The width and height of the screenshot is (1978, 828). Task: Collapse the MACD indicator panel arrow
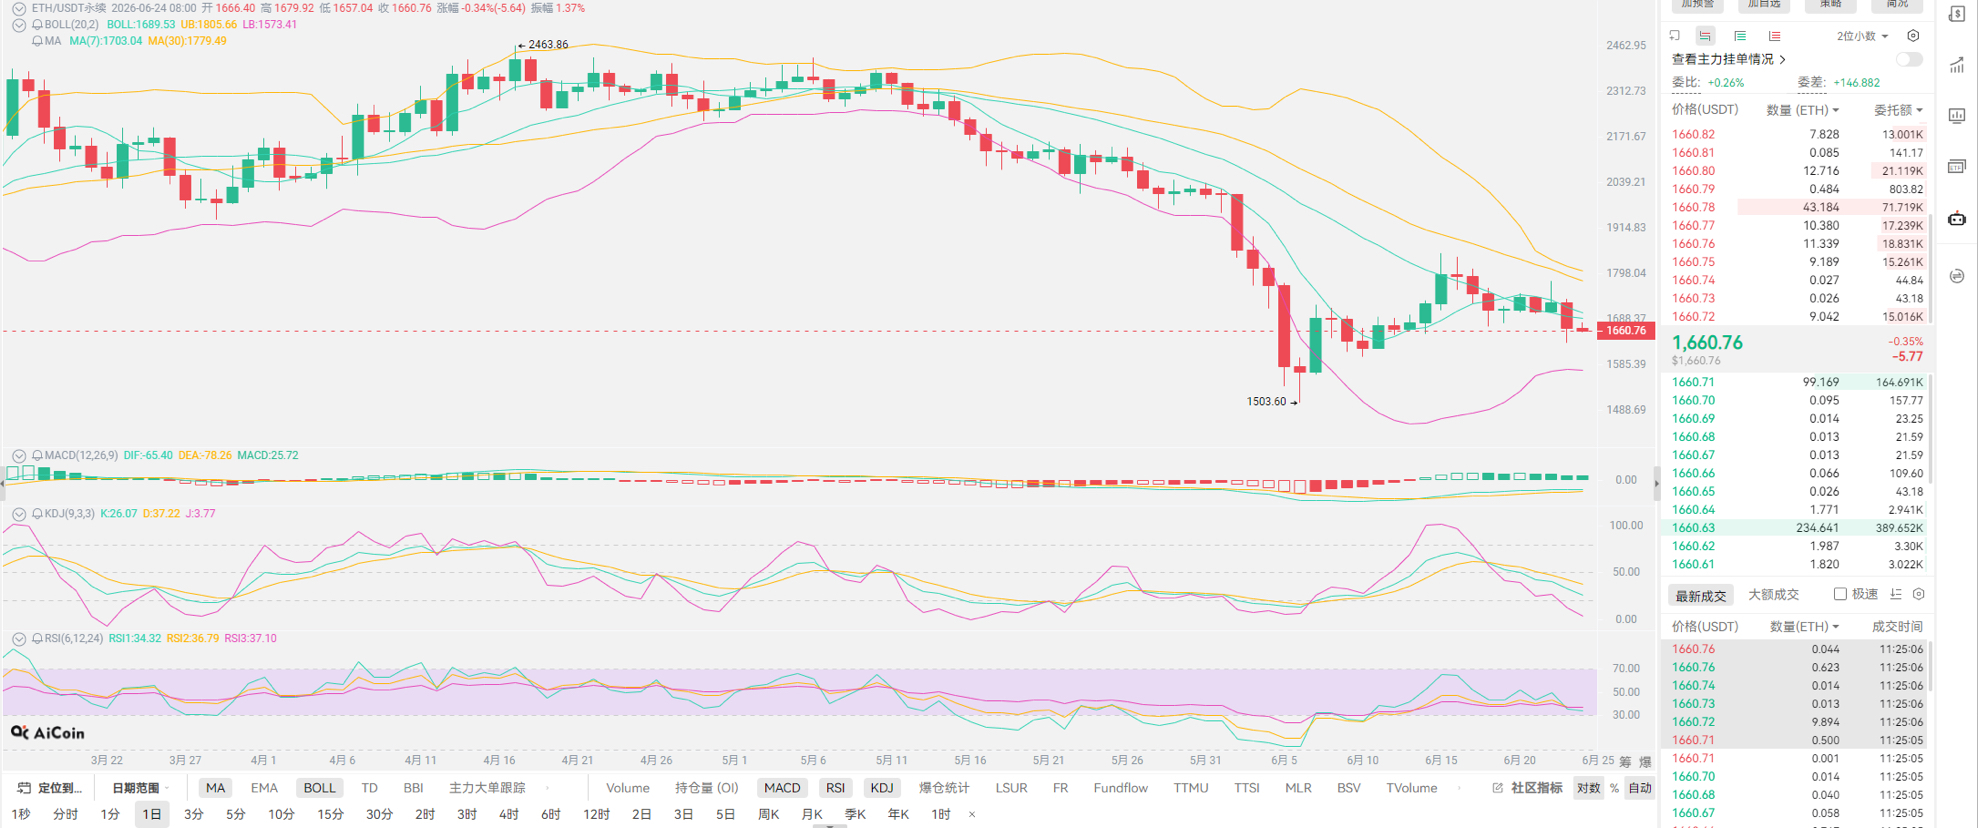[19, 456]
